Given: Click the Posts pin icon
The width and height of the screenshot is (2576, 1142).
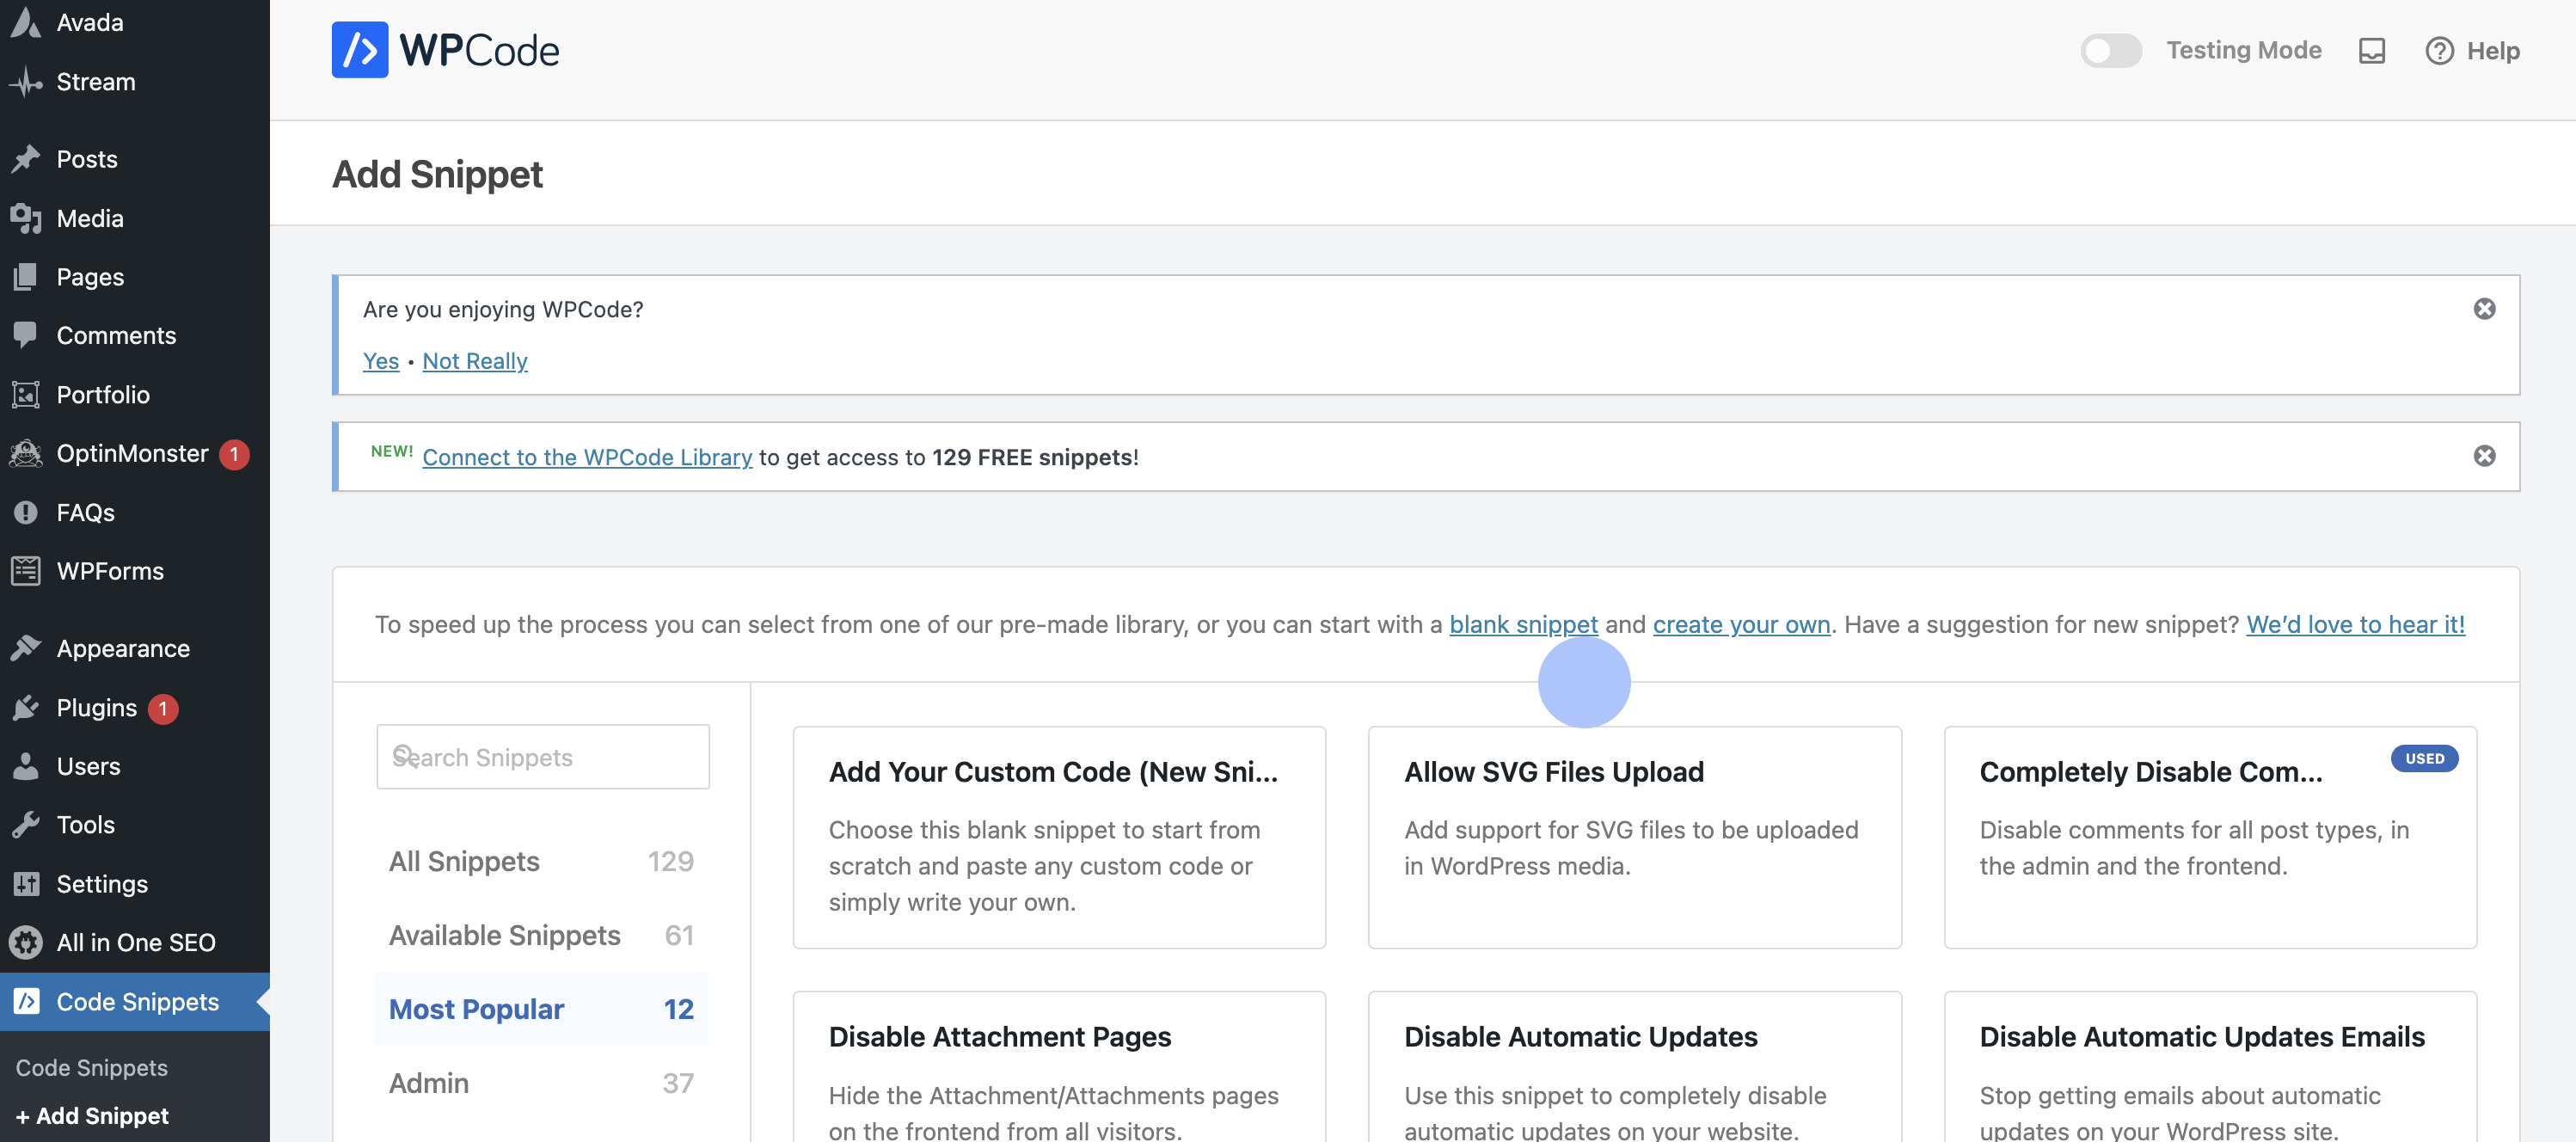Looking at the screenshot, I should click(x=26, y=159).
